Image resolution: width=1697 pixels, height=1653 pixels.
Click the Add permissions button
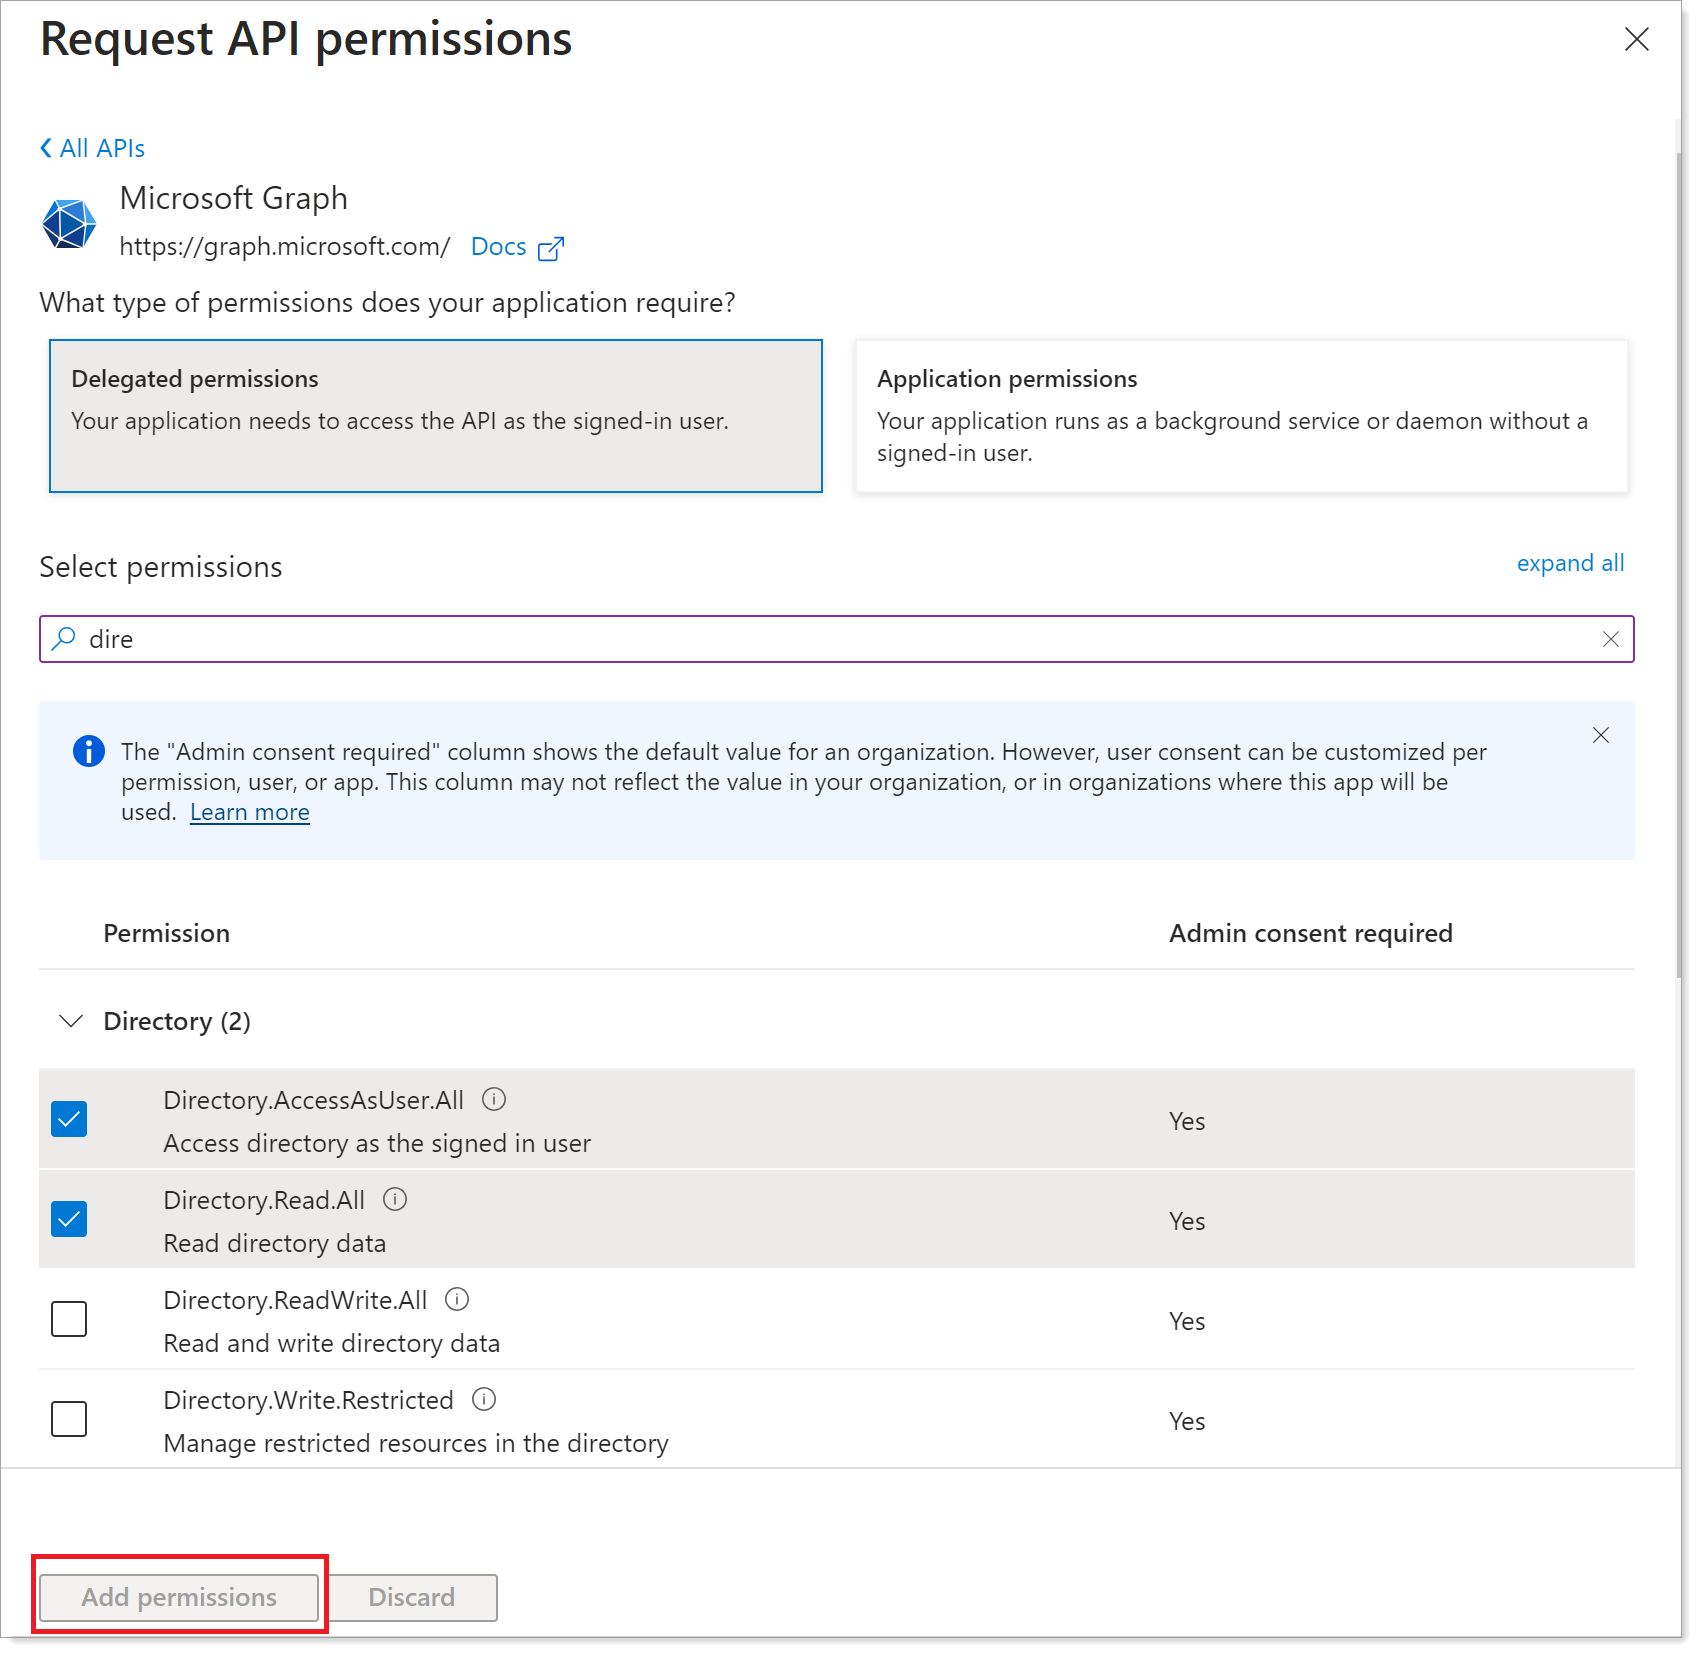[x=179, y=1597]
